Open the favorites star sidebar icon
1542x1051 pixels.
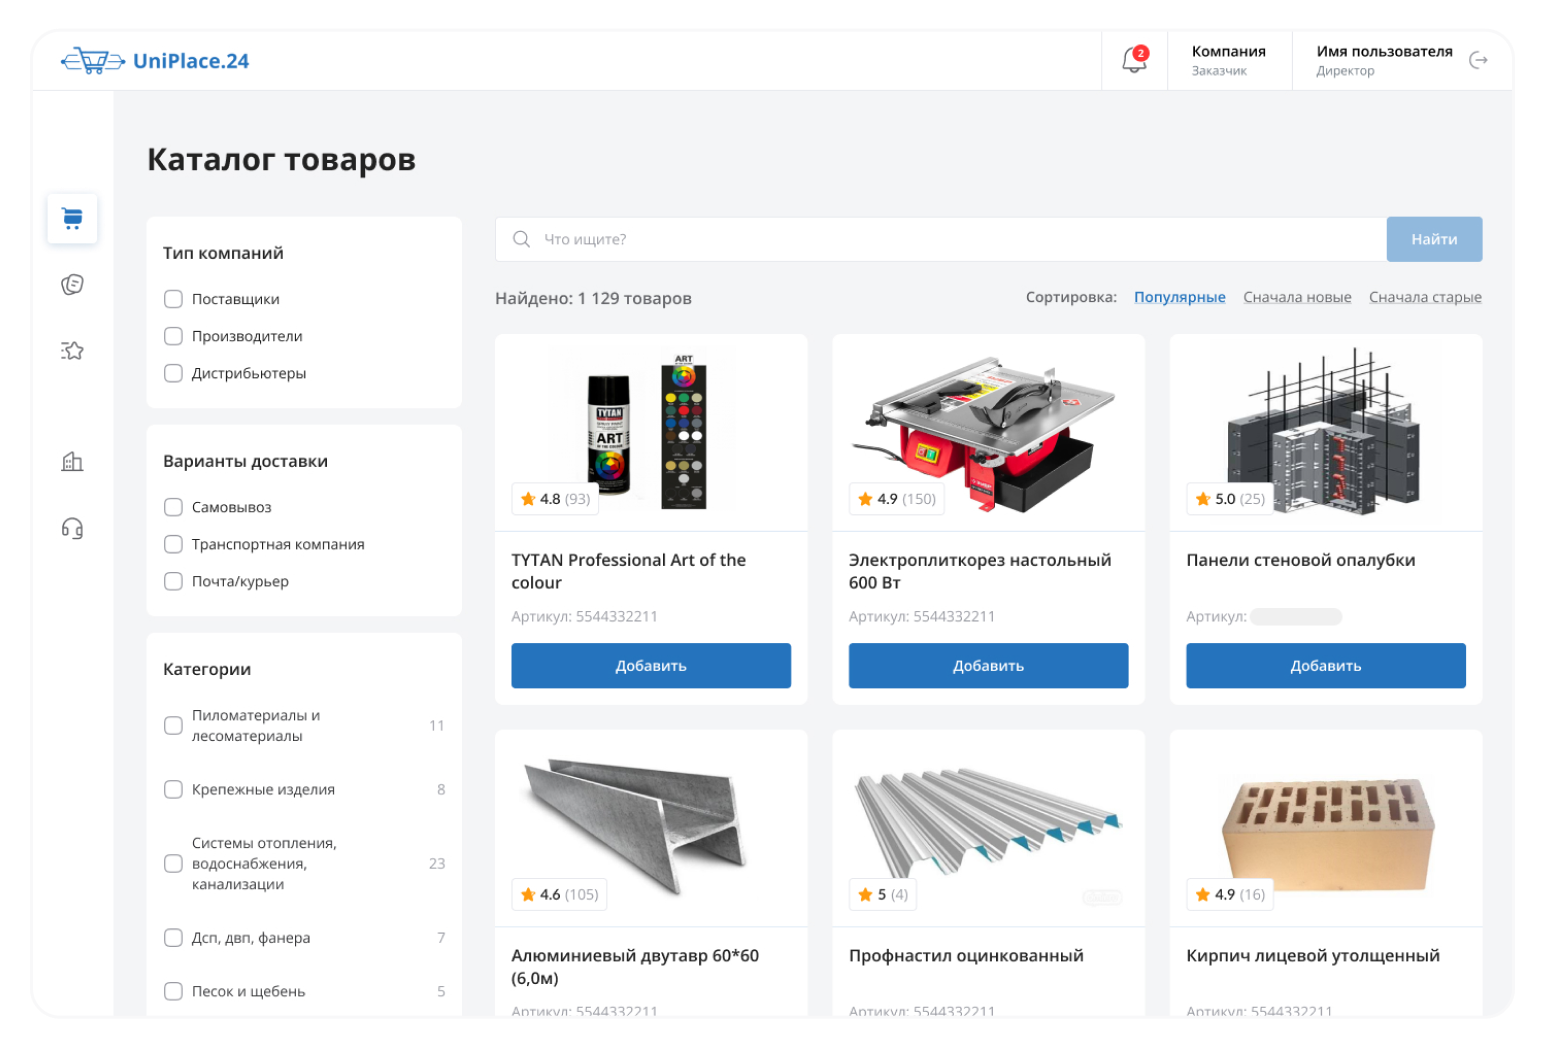[72, 351]
